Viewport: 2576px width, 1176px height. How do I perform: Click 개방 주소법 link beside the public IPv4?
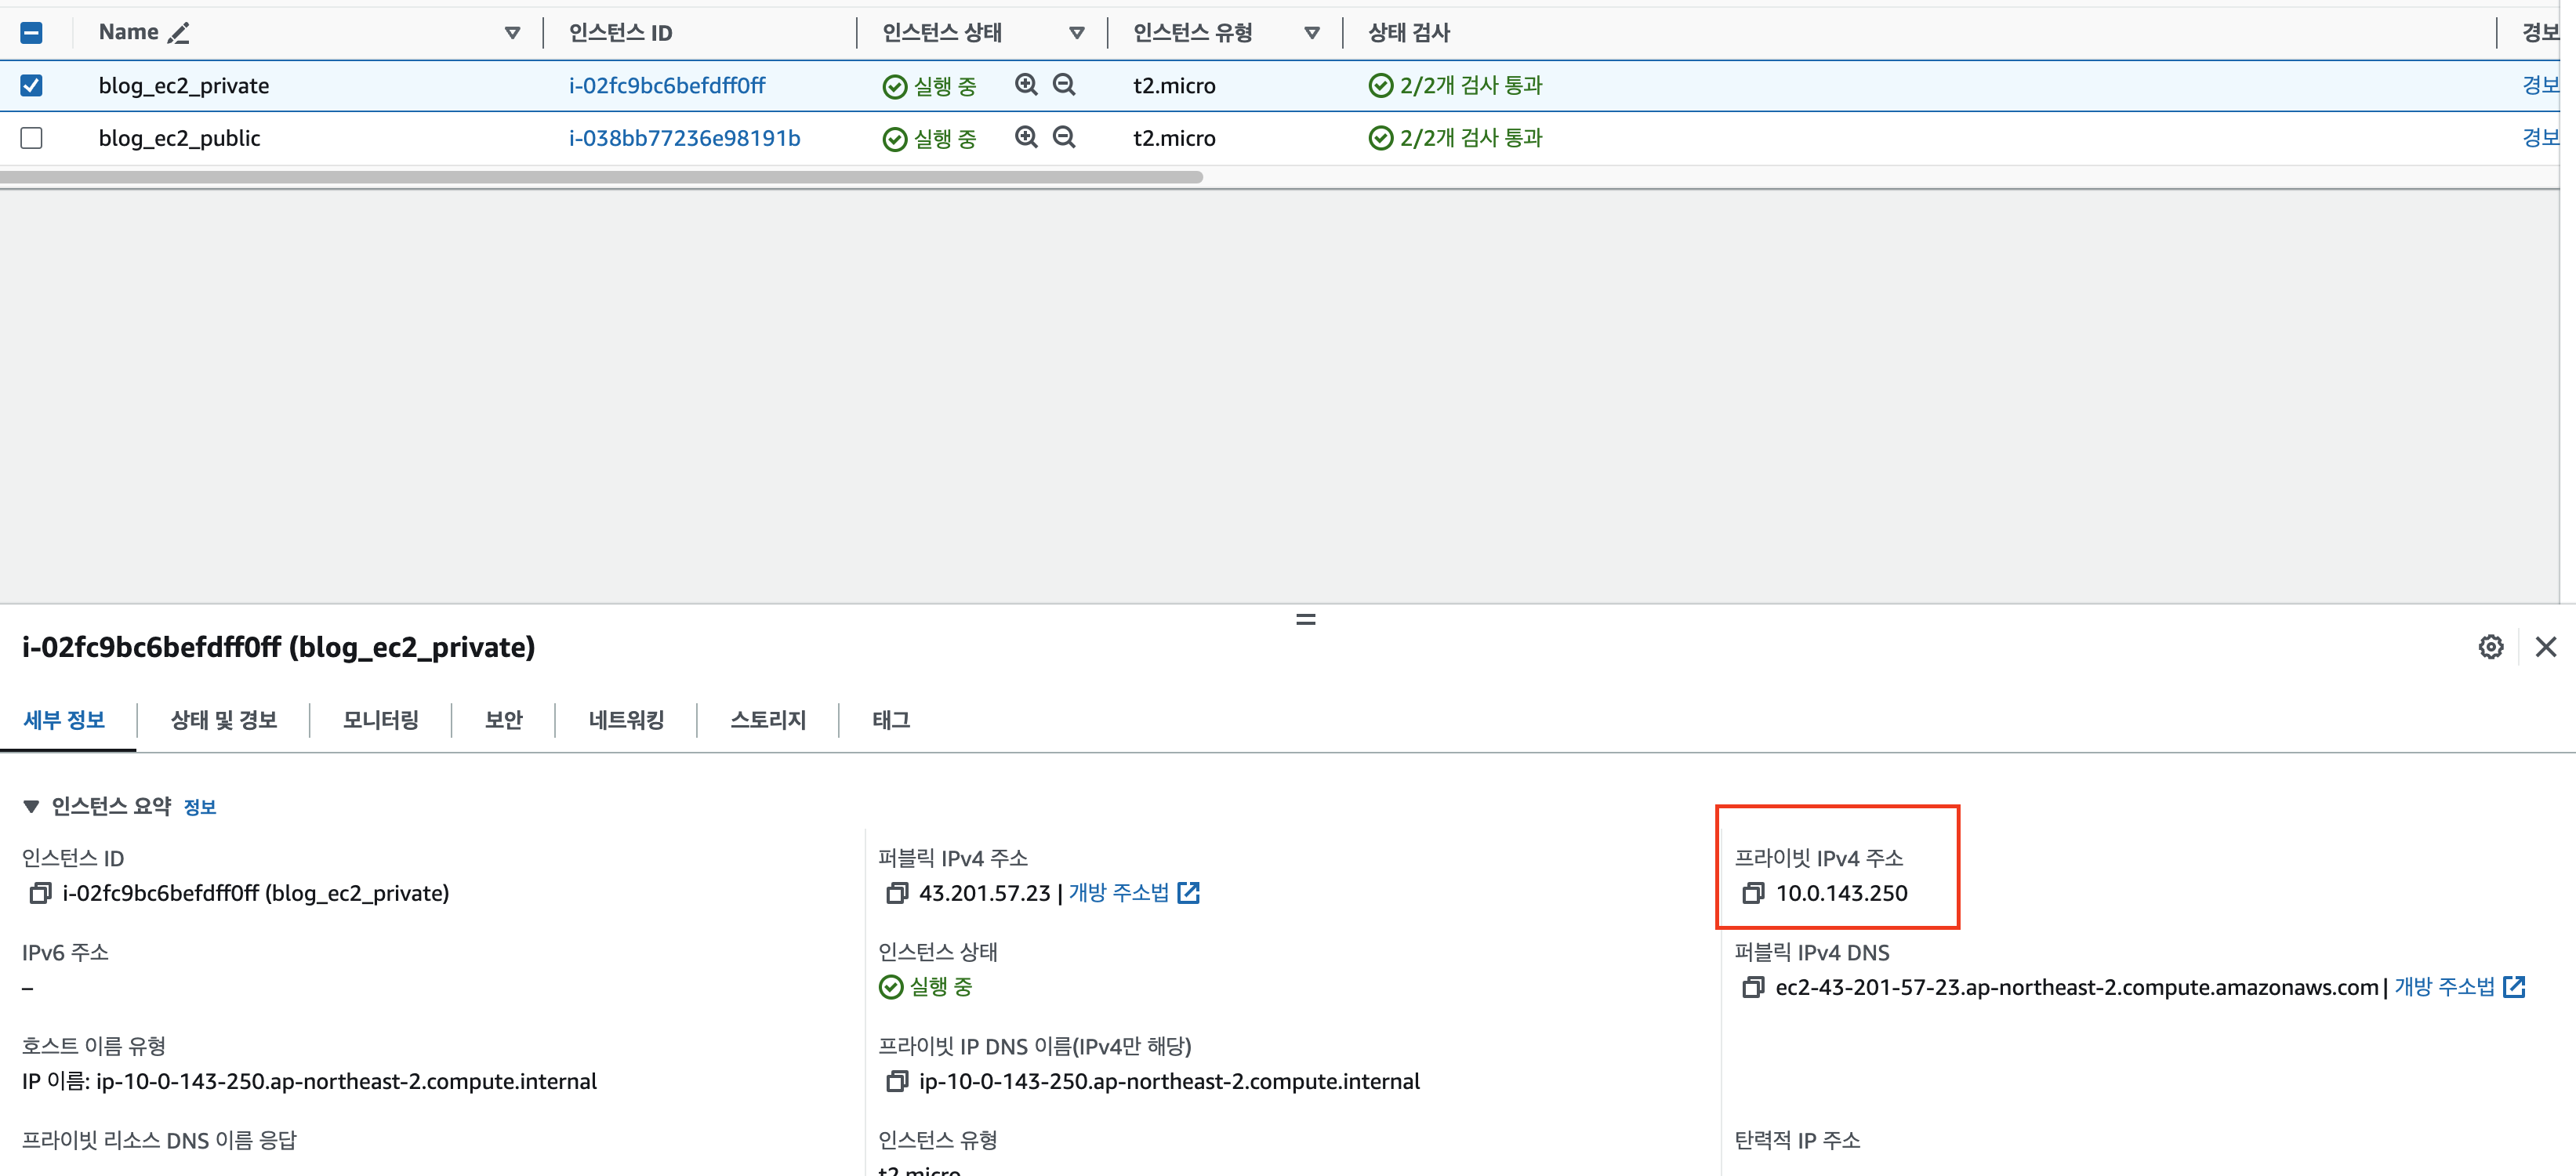[x=1118, y=892]
